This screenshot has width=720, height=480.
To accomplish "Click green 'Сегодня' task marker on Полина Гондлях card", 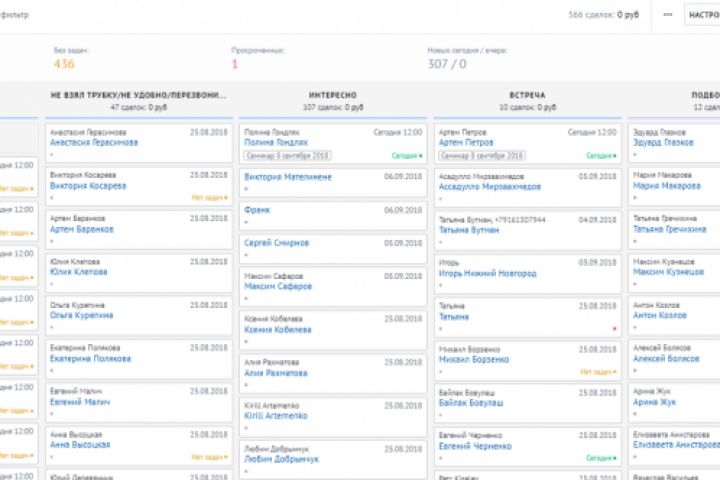I will [x=405, y=156].
